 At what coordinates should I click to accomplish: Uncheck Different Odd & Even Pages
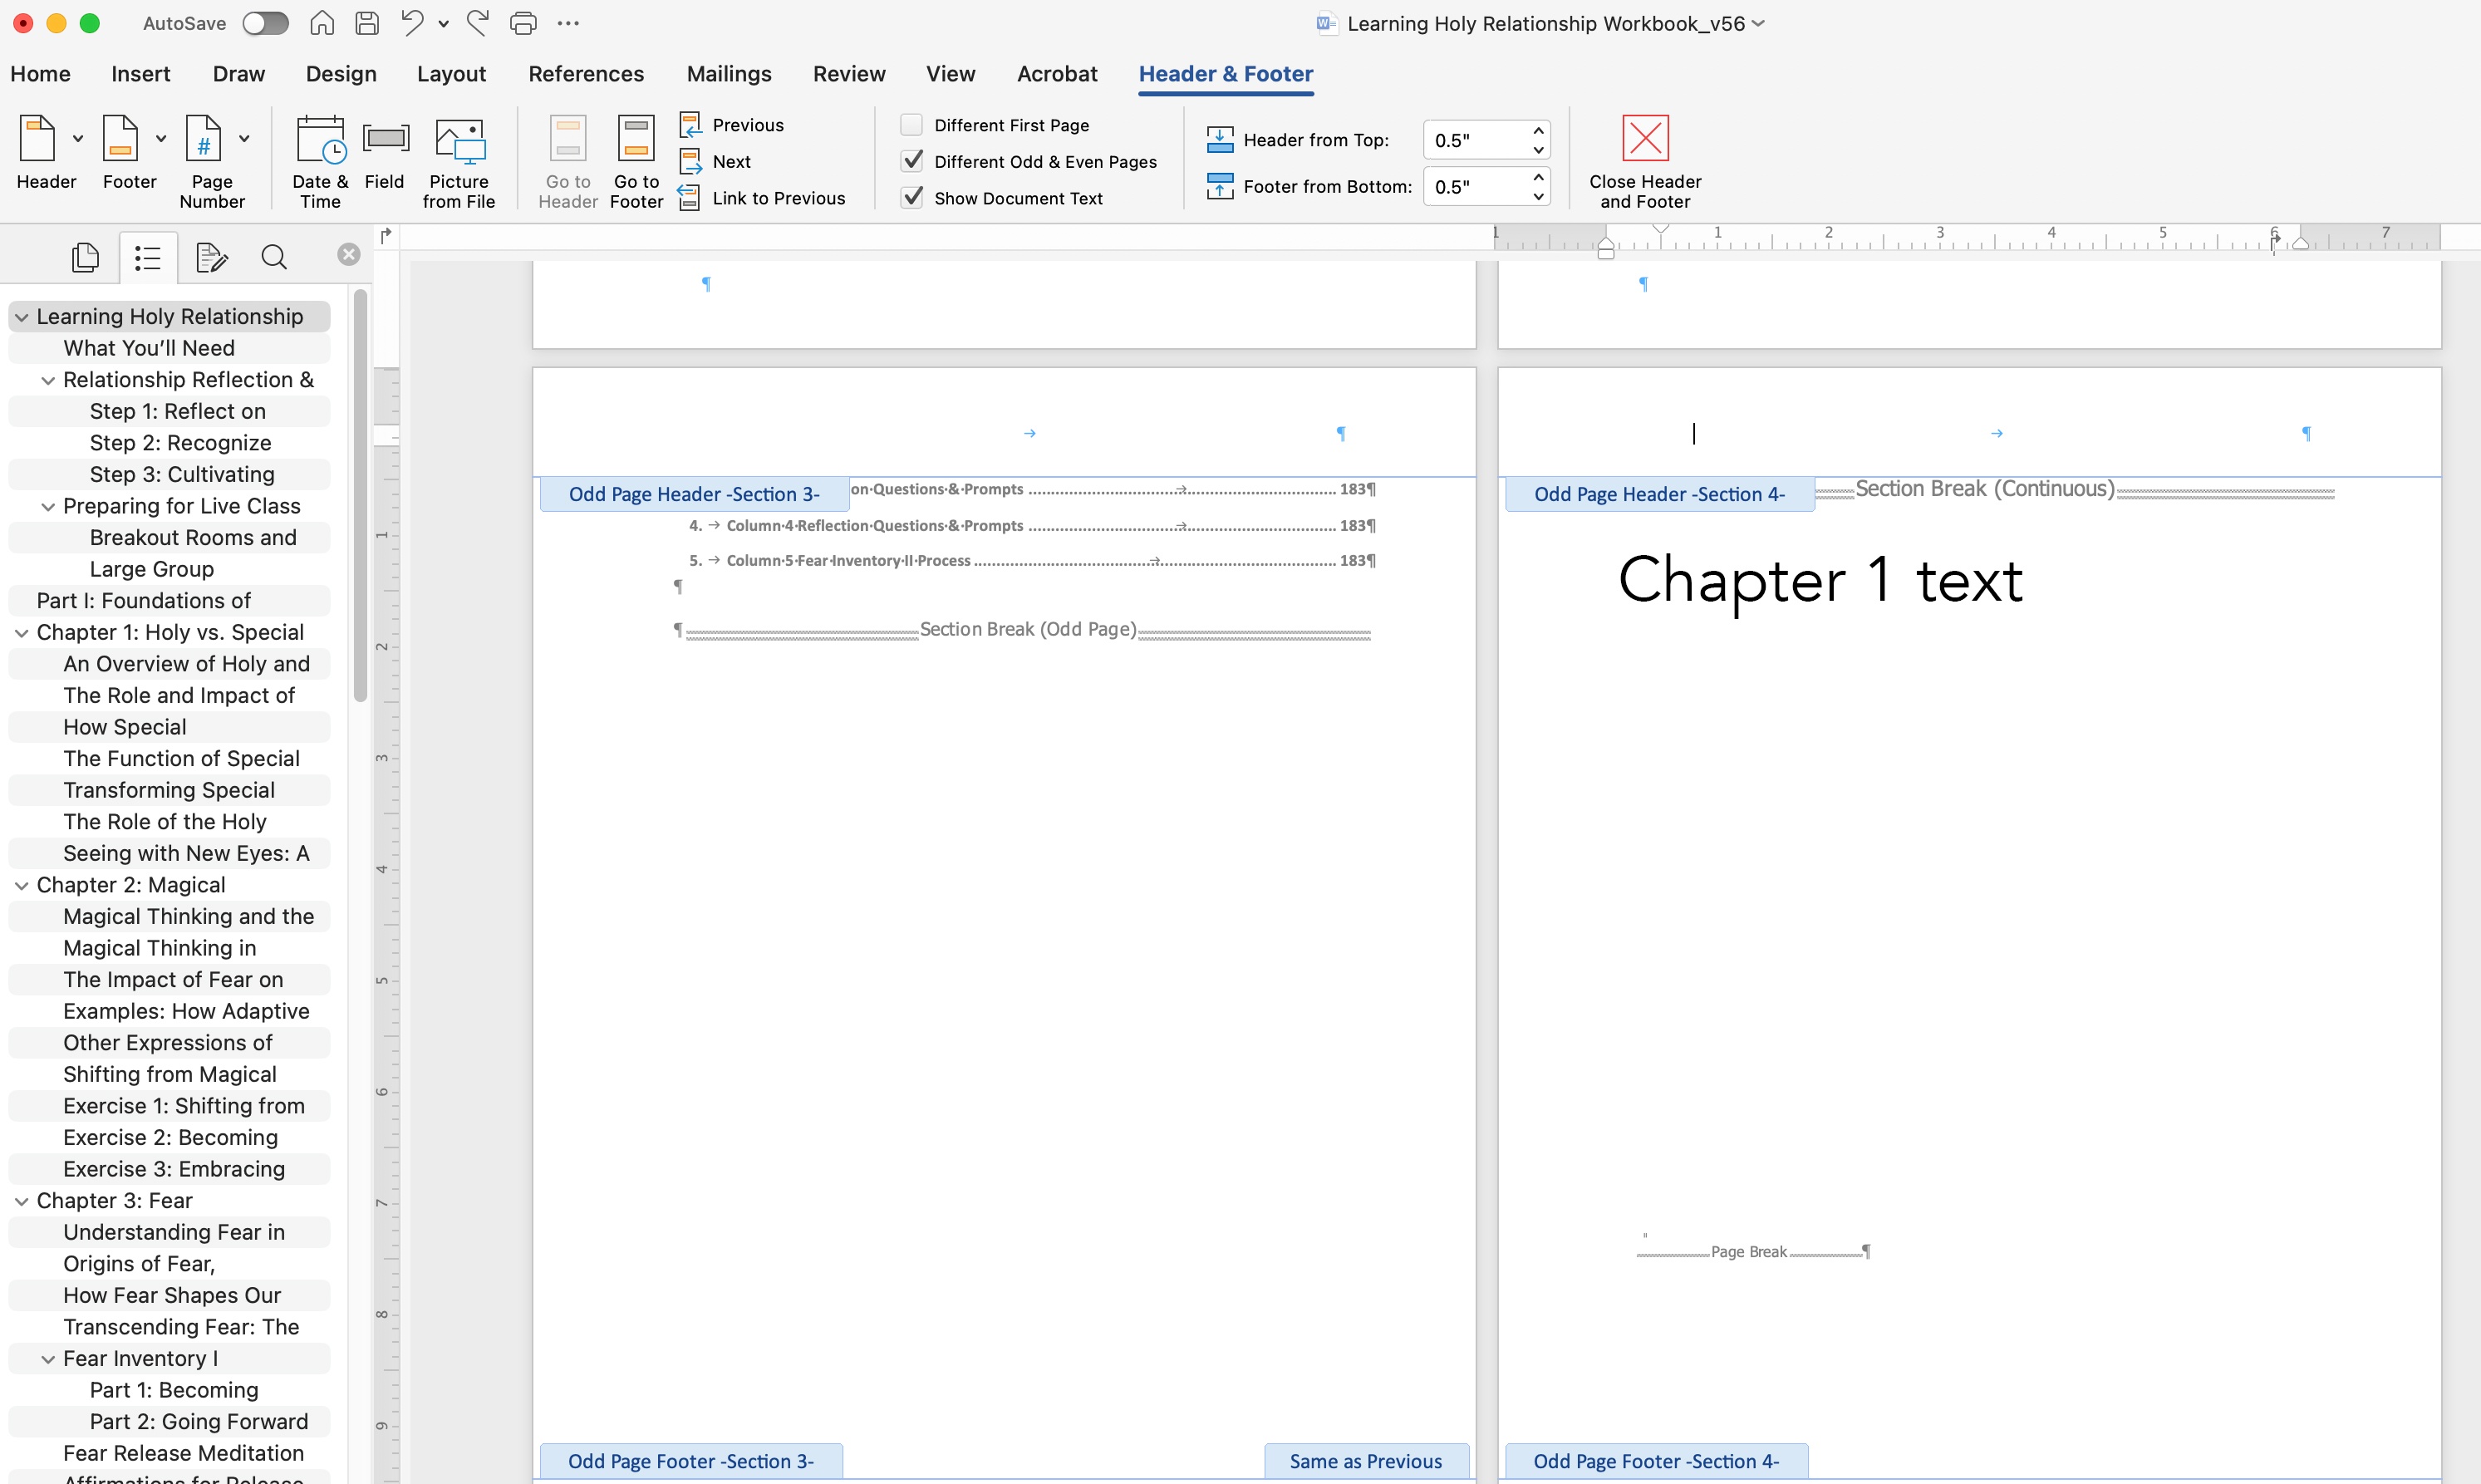tap(911, 161)
